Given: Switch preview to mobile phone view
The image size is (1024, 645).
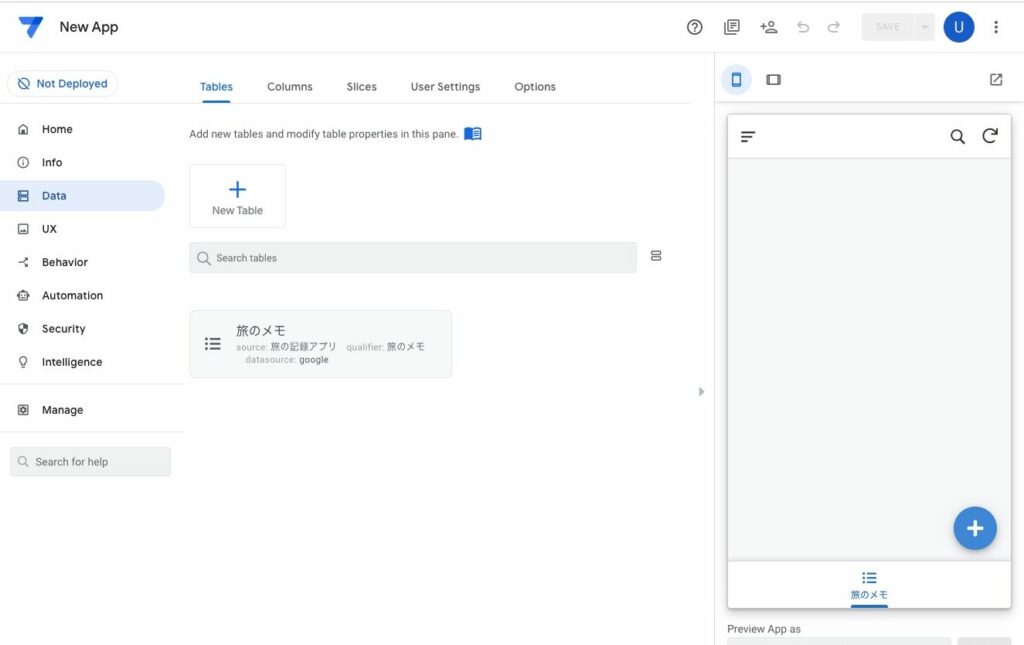Looking at the screenshot, I should [737, 78].
